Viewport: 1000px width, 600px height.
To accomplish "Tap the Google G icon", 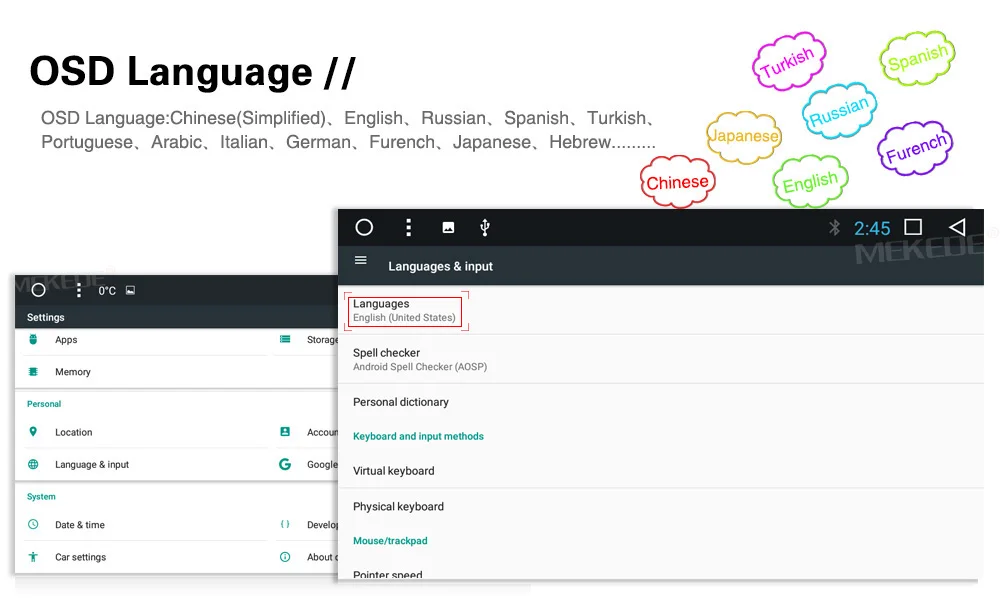I will pos(285,464).
